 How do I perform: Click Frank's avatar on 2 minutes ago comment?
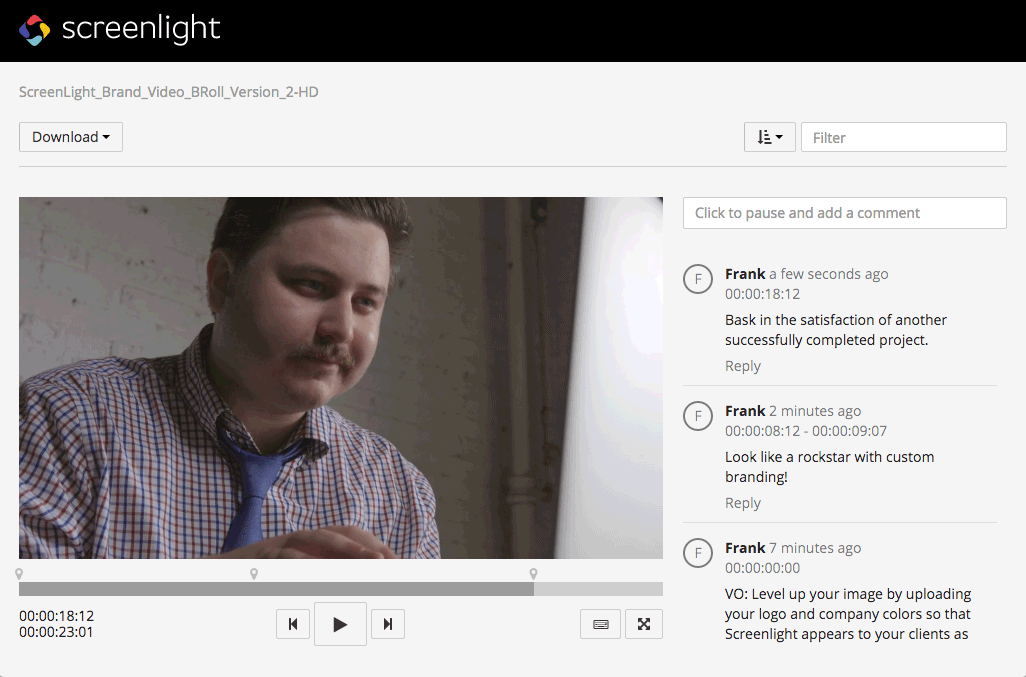[x=698, y=416]
